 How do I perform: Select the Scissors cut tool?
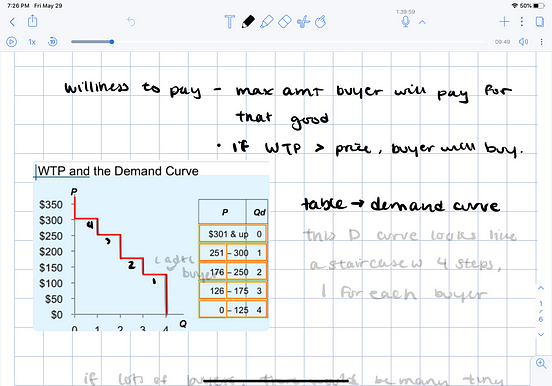(x=303, y=21)
